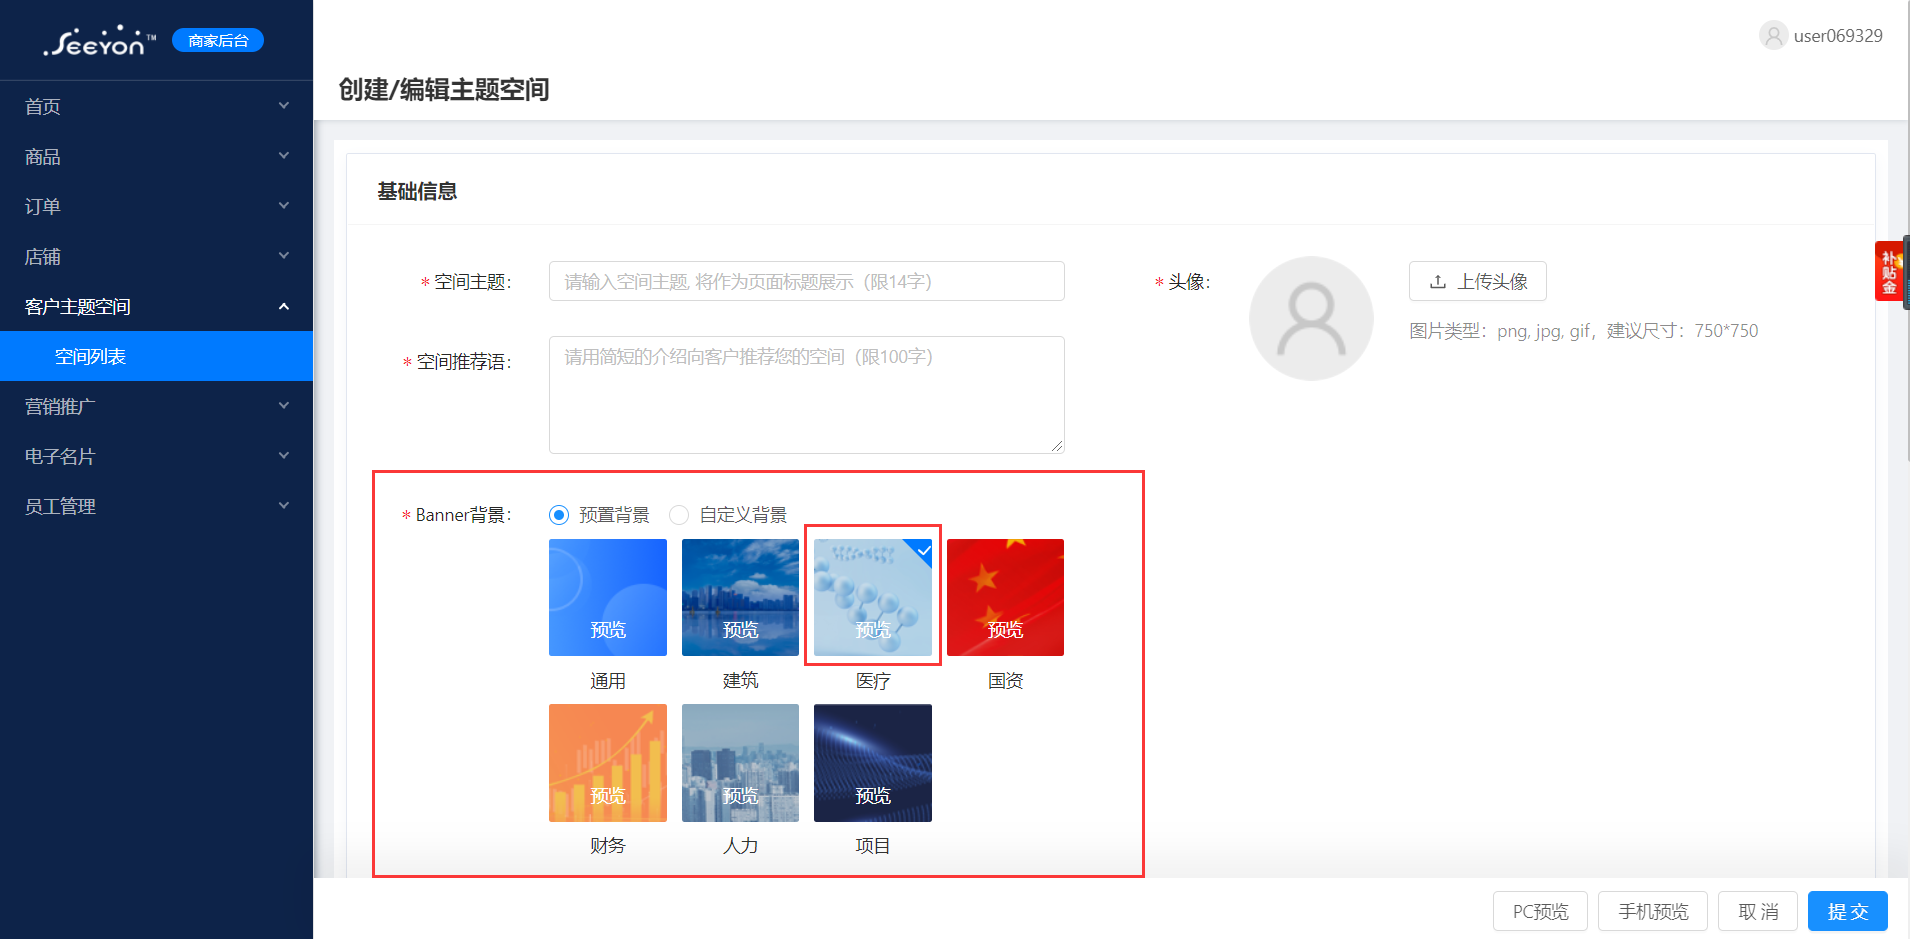Click the 财务 label under thumbnail
Image resolution: width=1910 pixels, height=939 pixels.
(608, 846)
